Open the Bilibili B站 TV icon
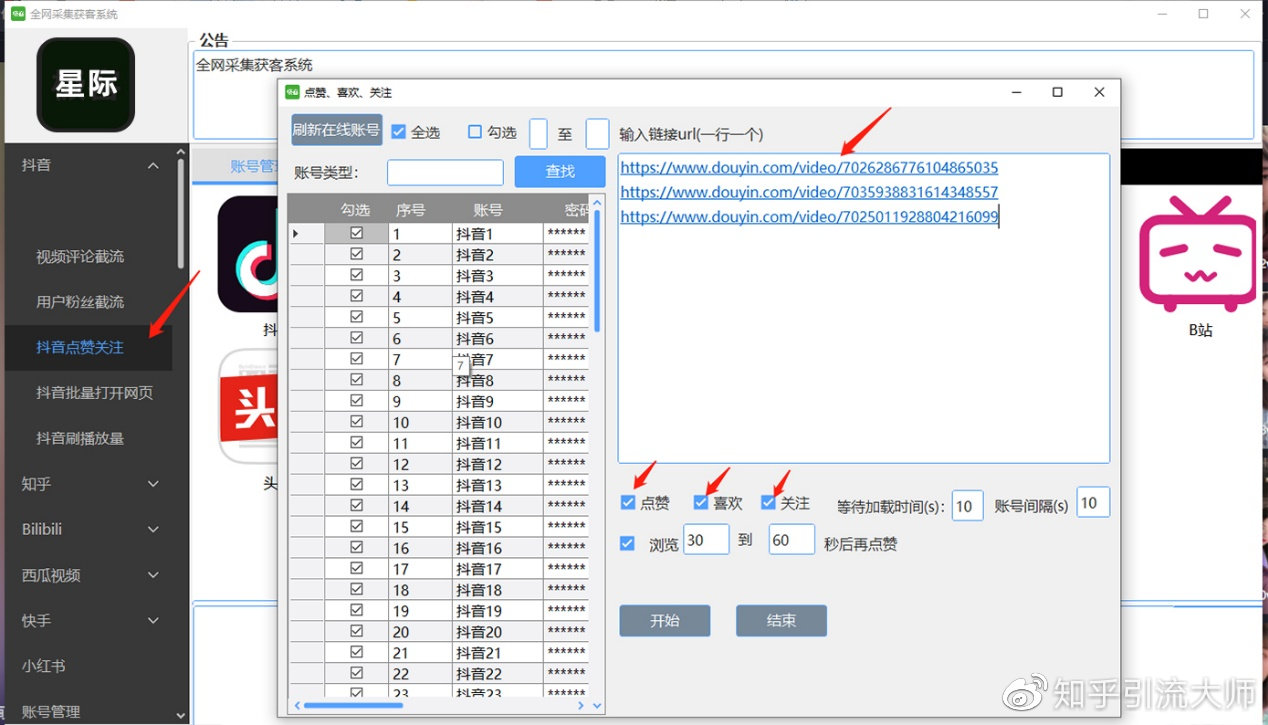This screenshot has width=1268, height=725. 1196,253
